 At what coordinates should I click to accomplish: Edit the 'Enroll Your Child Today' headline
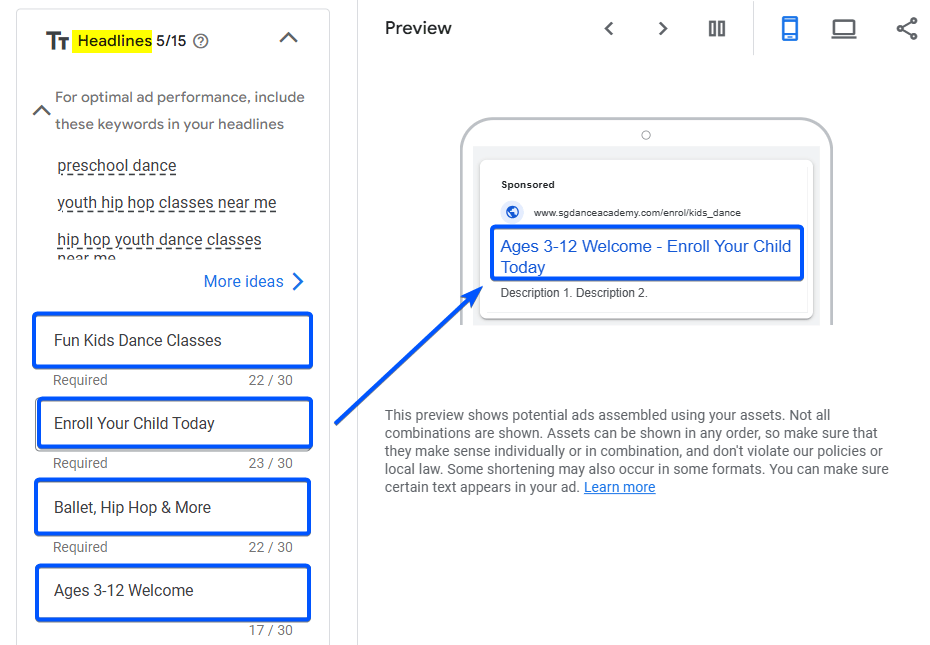pos(172,423)
